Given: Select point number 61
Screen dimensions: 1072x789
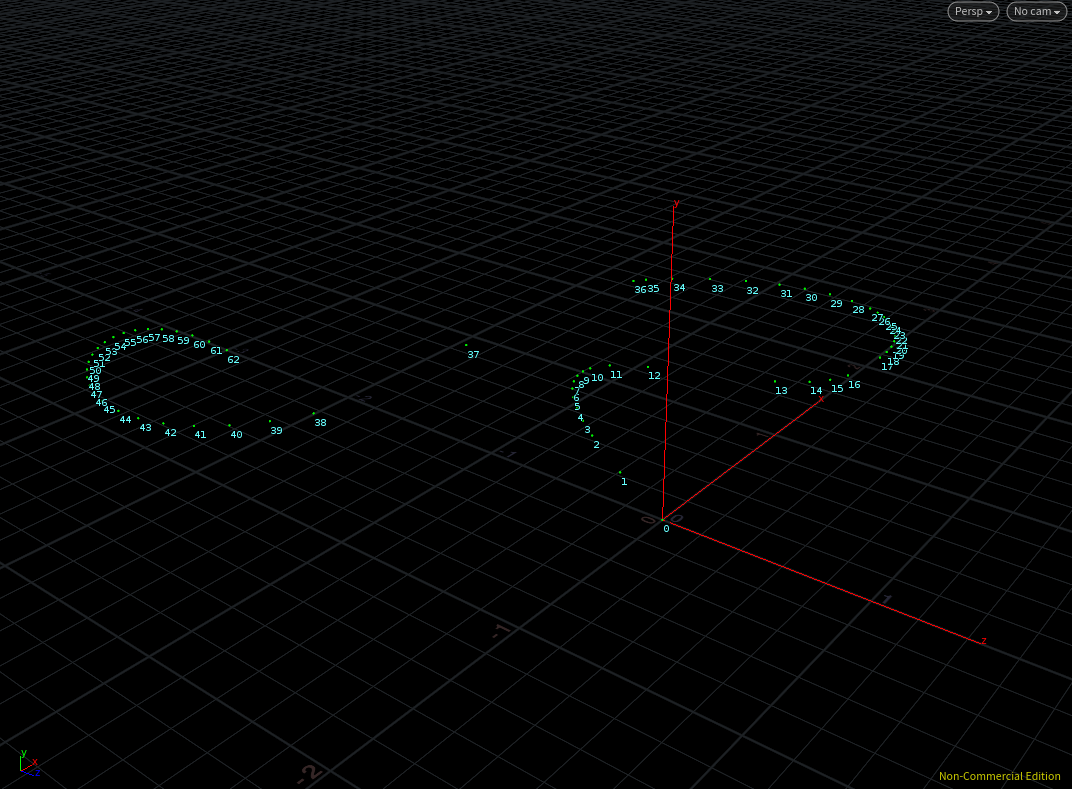Looking at the screenshot, I should pyautogui.click(x=216, y=351).
